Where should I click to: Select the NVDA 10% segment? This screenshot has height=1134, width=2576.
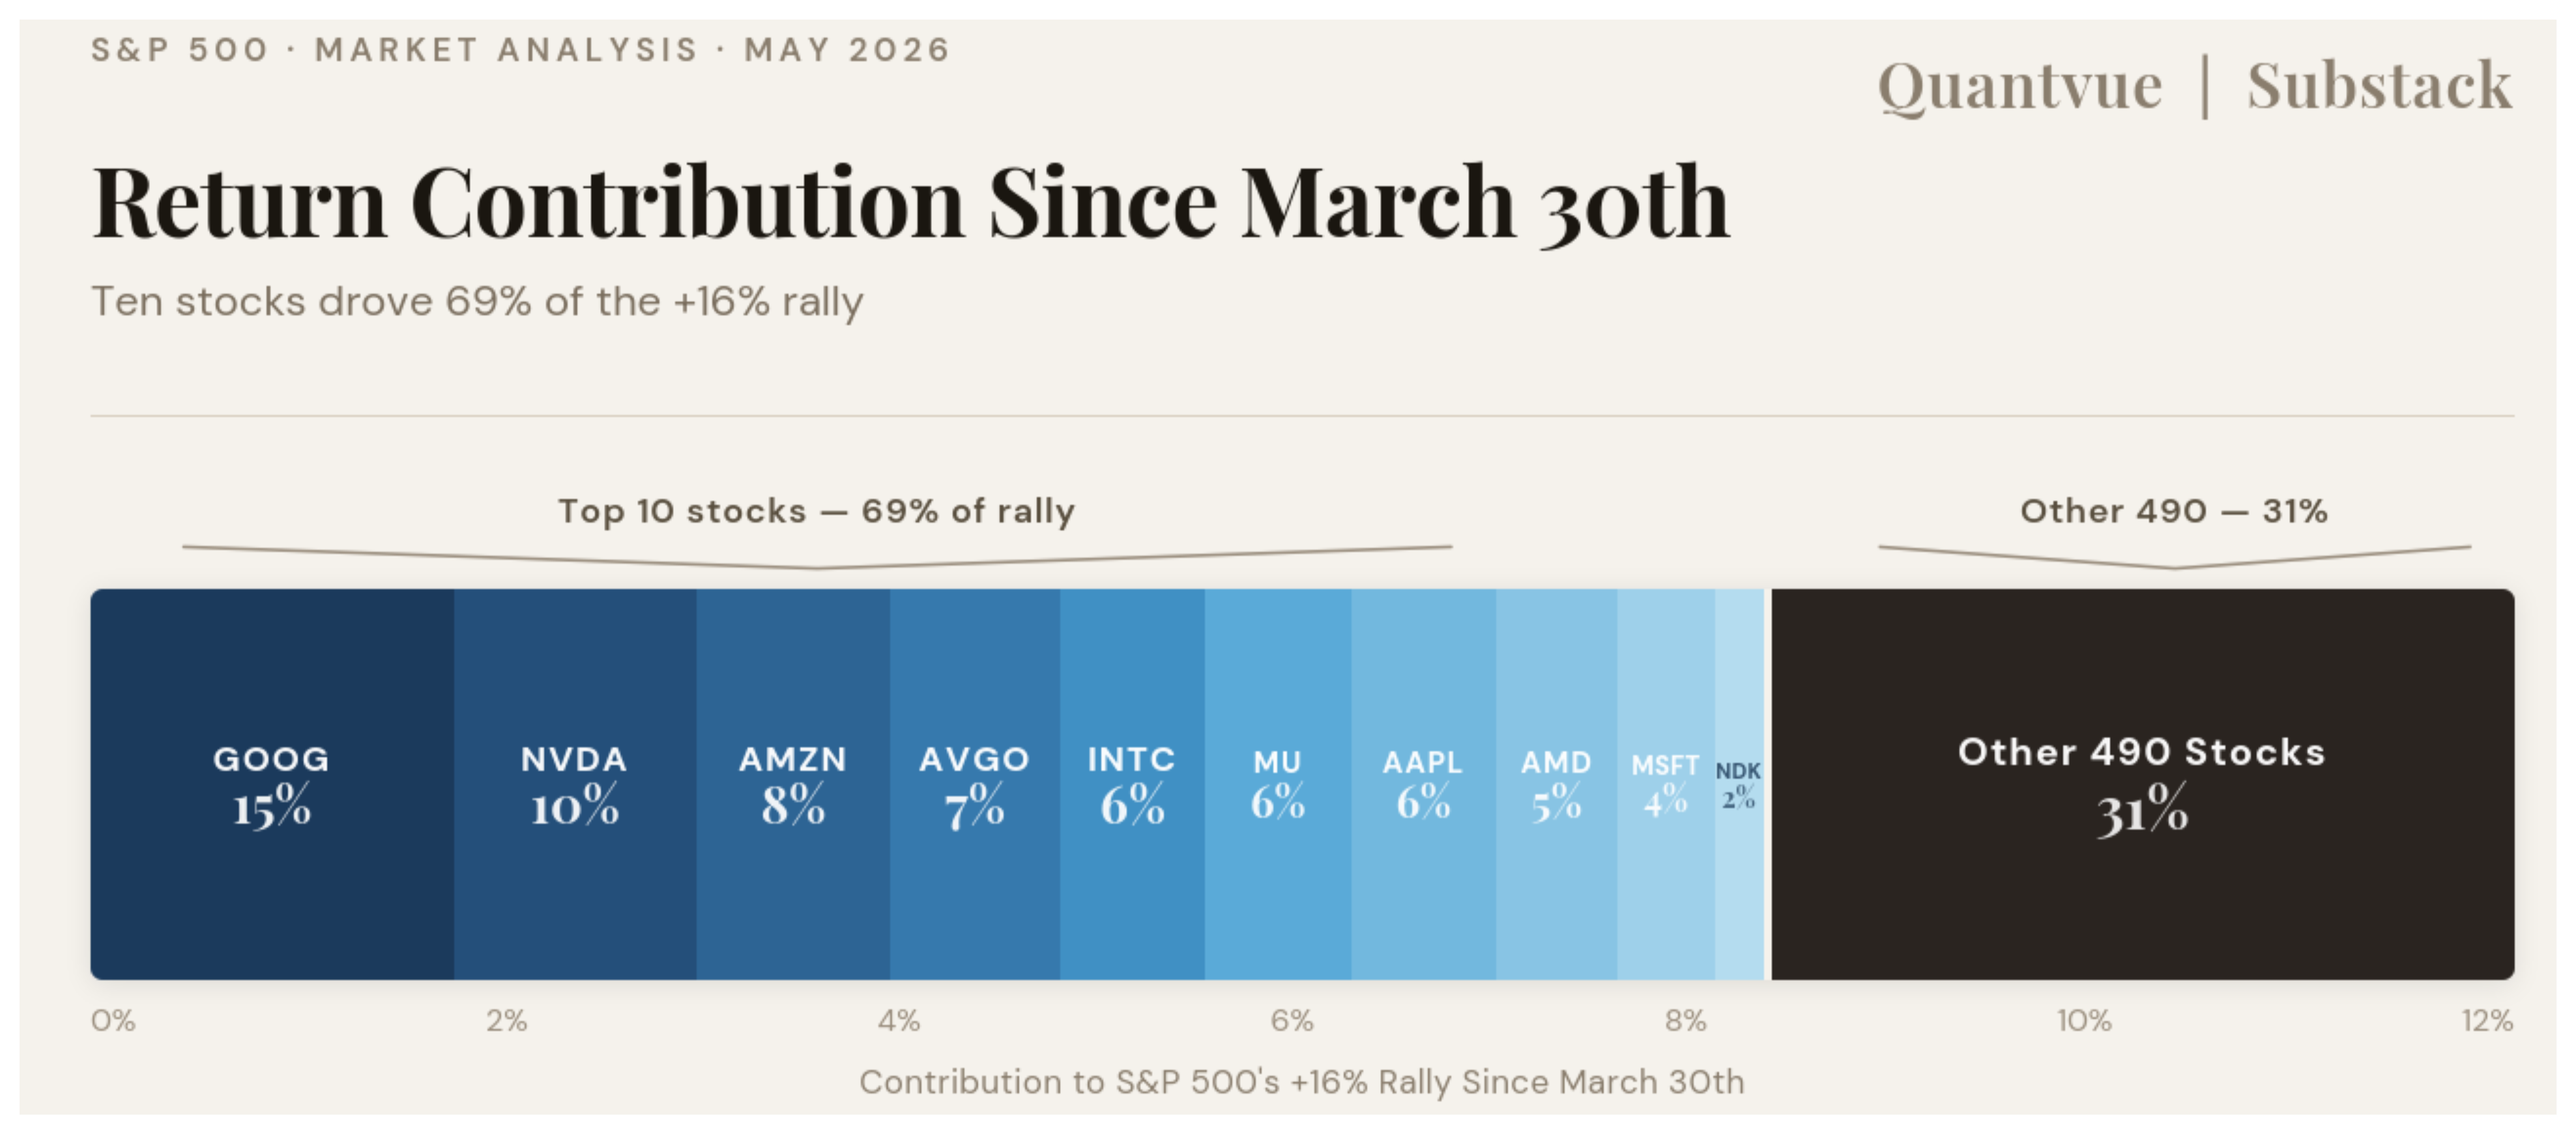(575, 784)
